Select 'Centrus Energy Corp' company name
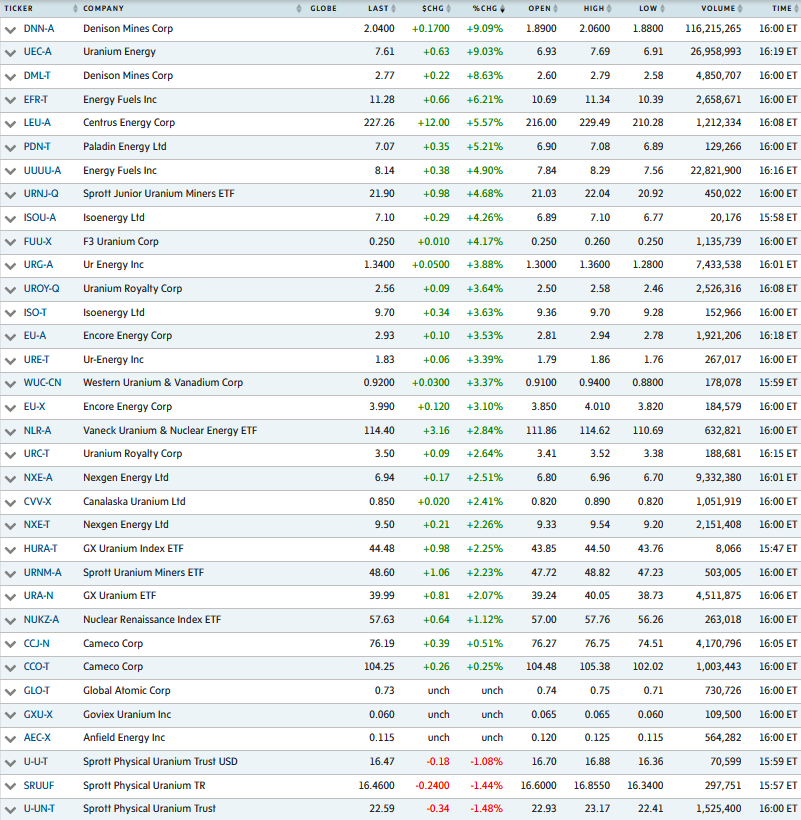This screenshot has height=820, width=801. (129, 123)
